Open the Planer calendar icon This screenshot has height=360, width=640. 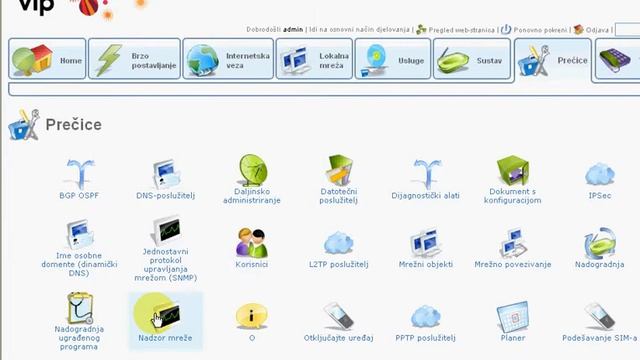[513, 316]
